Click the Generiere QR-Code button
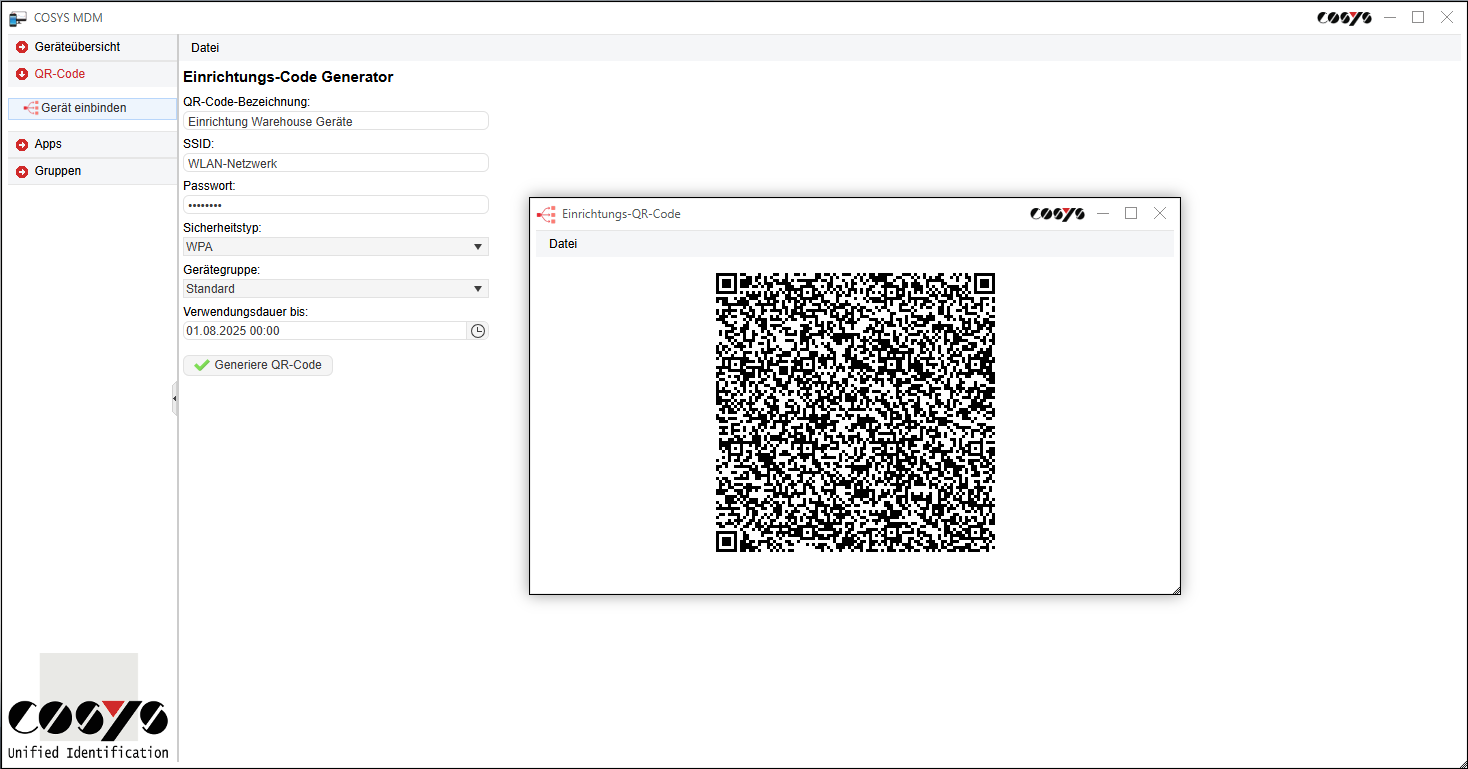This screenshot has height=769, width=1468. [x=258, y=365]
